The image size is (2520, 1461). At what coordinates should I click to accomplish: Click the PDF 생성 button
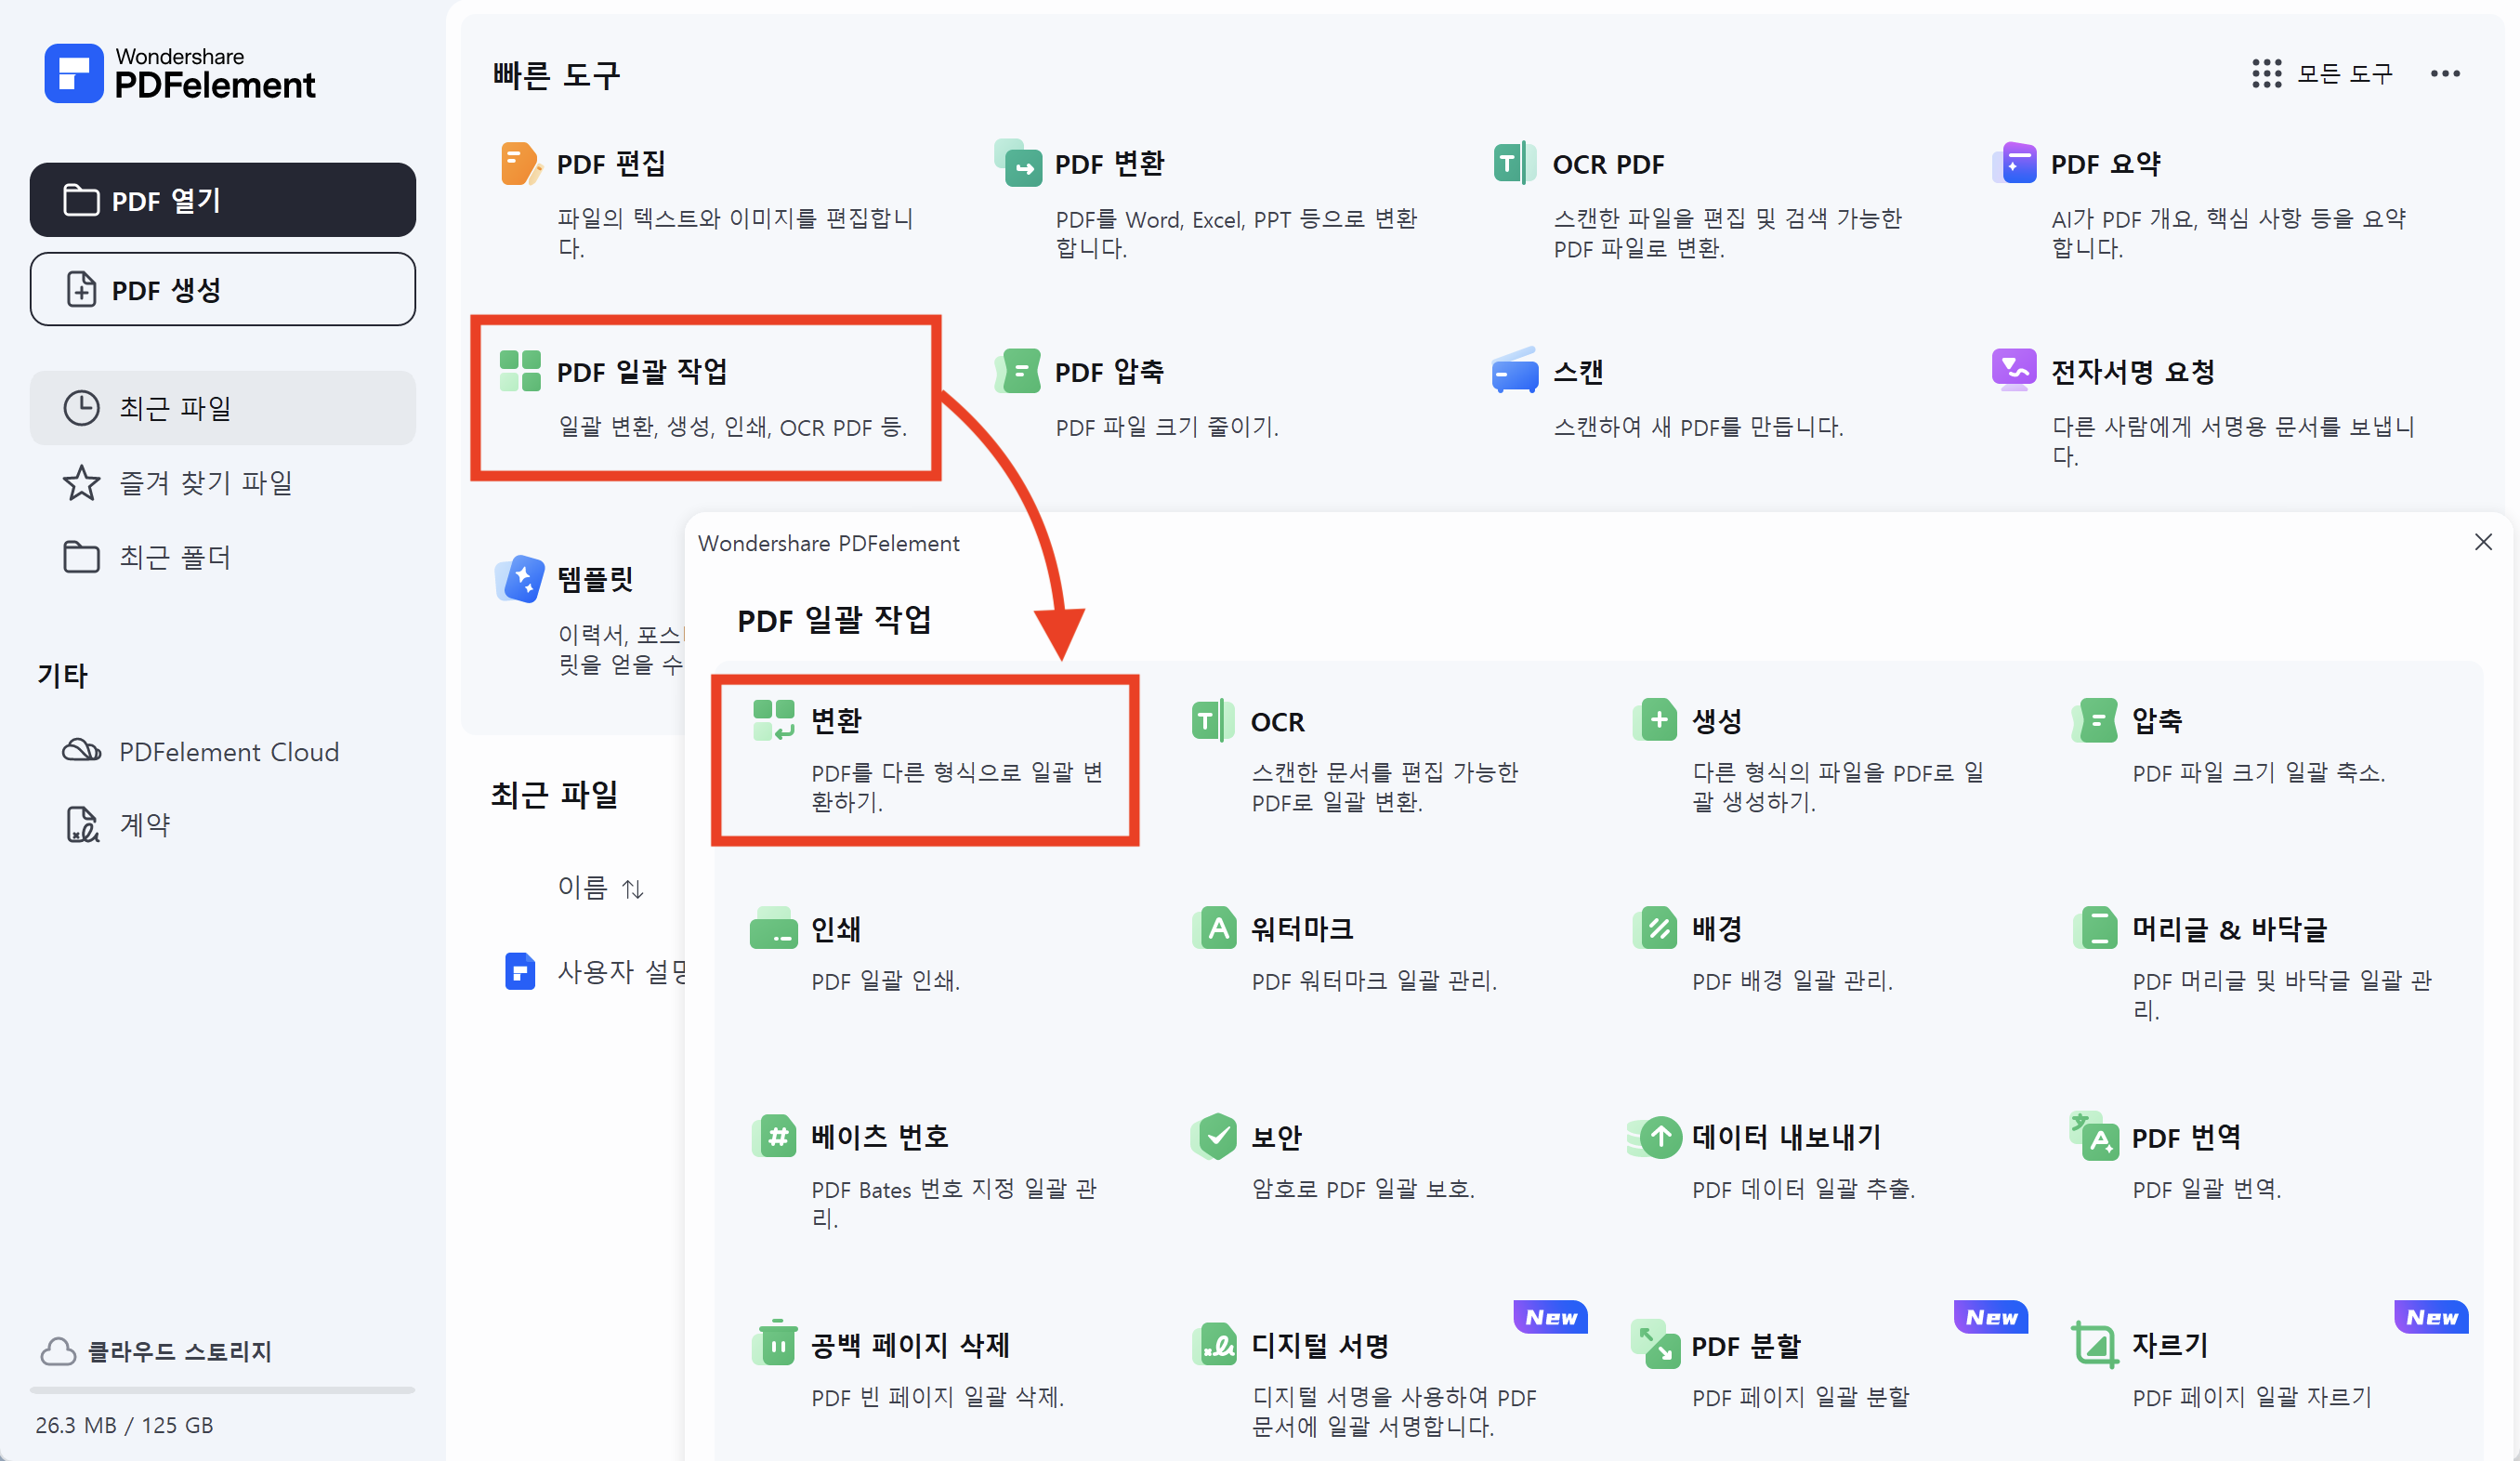(x=223, y=290)
